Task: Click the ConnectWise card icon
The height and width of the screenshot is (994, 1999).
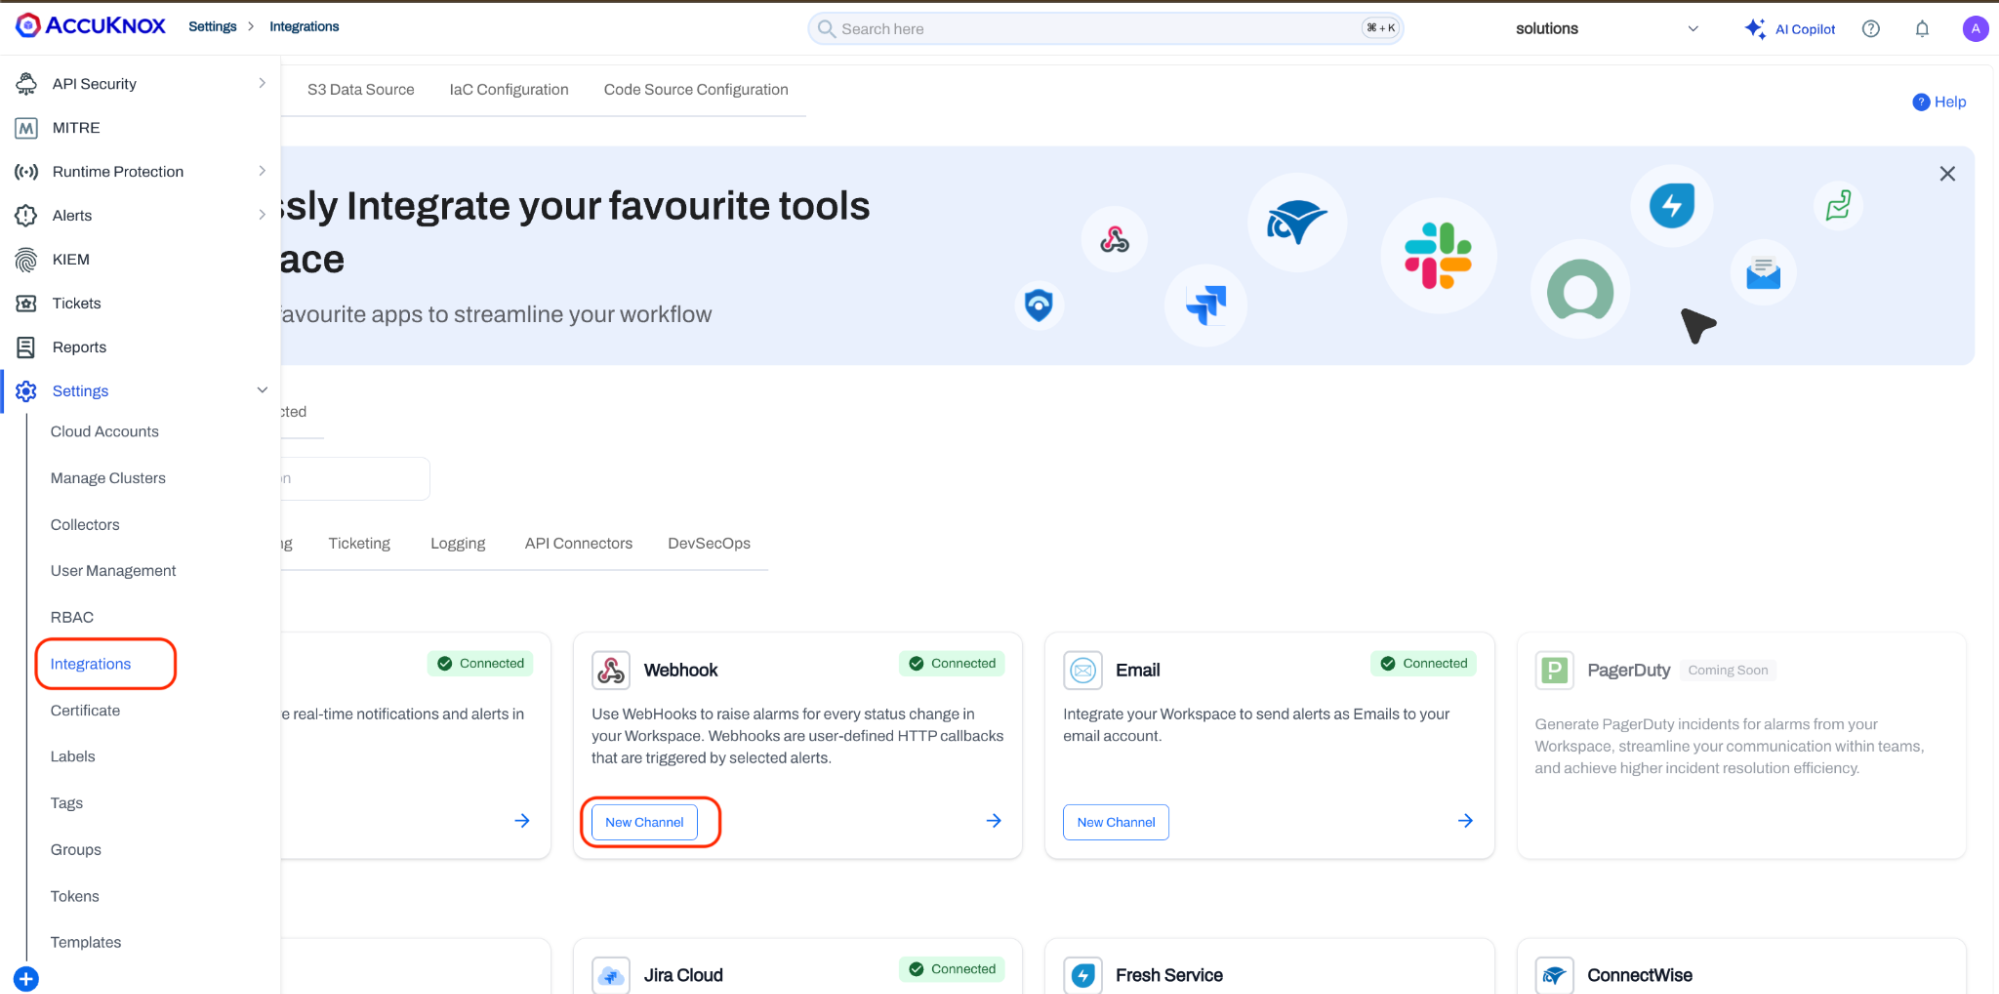Action: 1555,975
